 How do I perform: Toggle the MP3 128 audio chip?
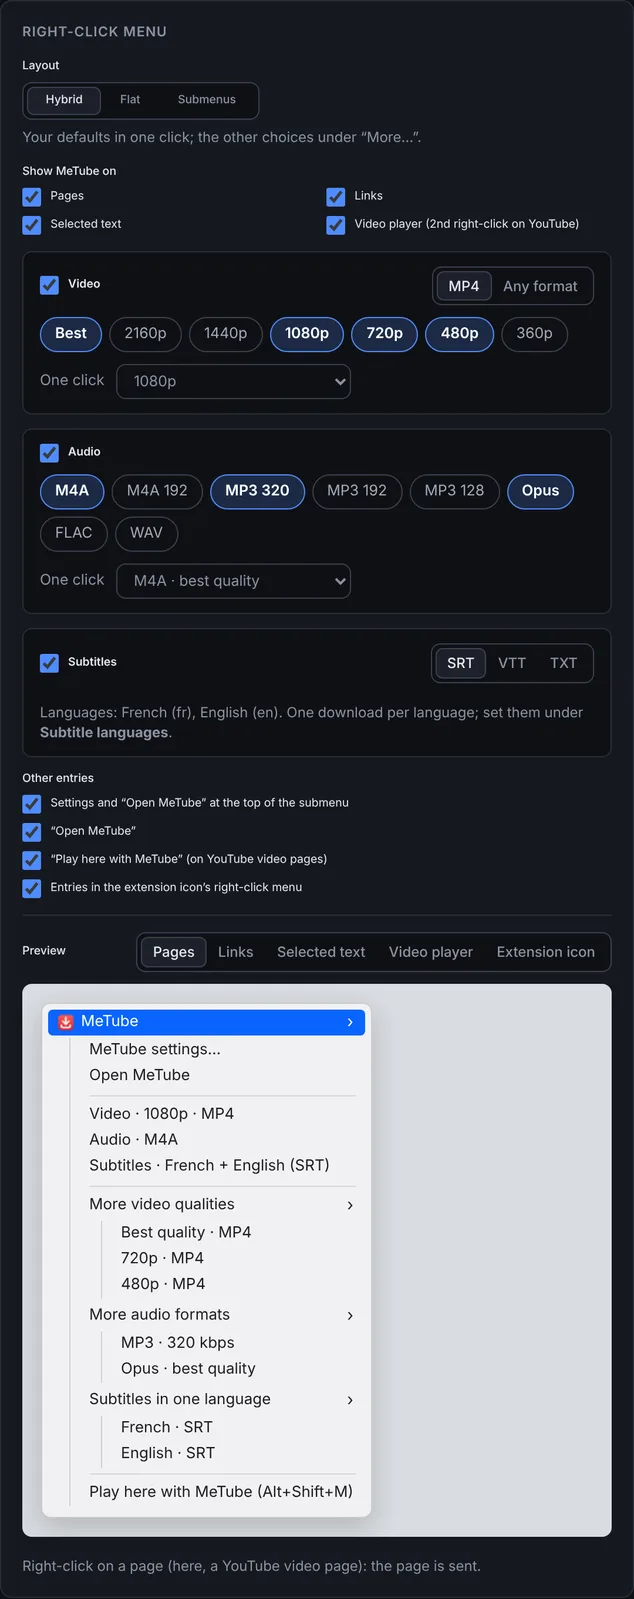454,491
